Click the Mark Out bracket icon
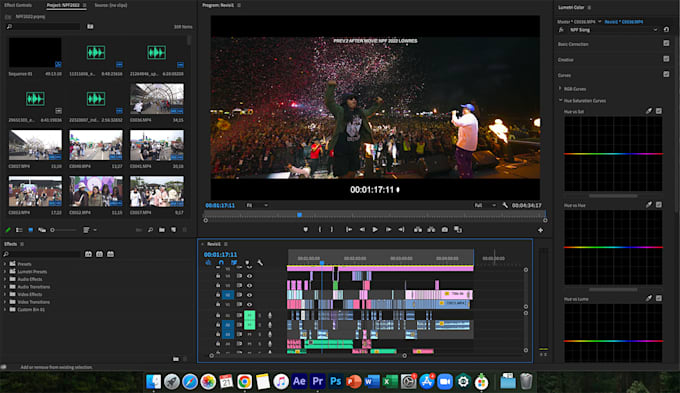 332,229
